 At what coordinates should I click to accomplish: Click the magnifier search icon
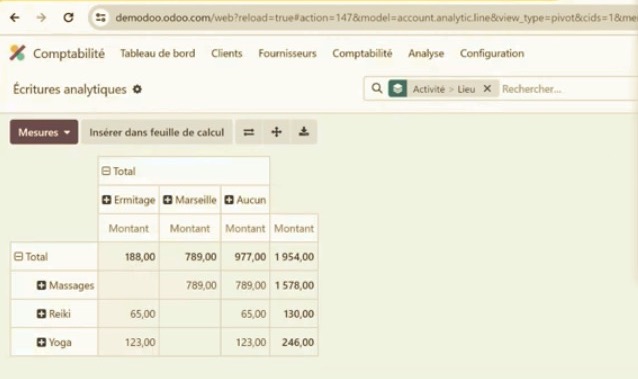tap(377, 88)
